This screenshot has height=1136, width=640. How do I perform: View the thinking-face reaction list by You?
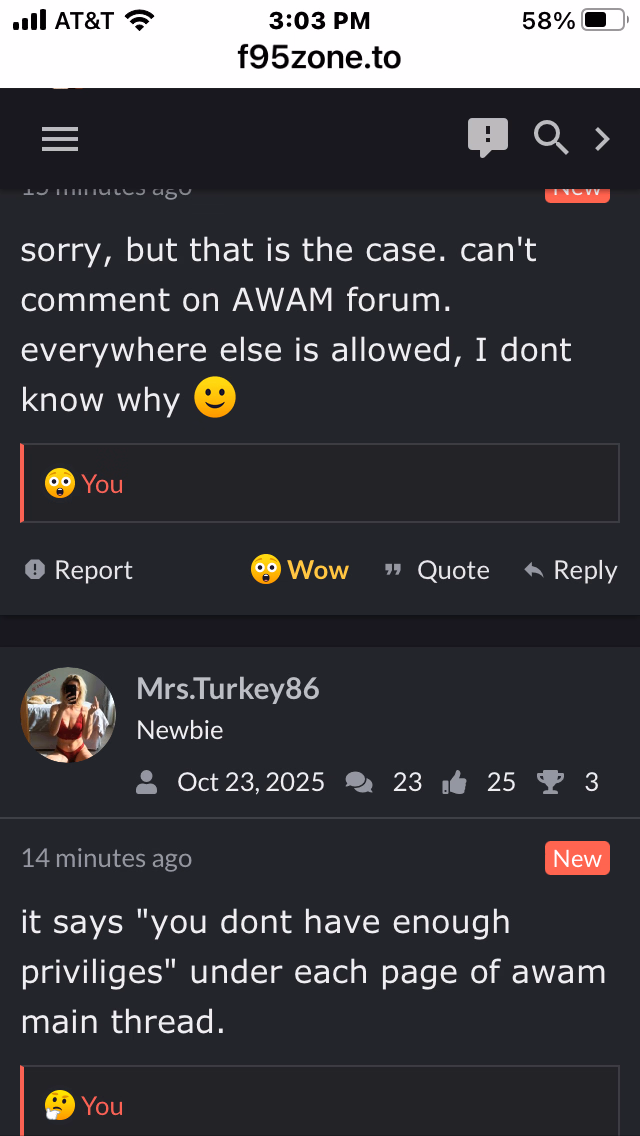(x=84, y=1106)
